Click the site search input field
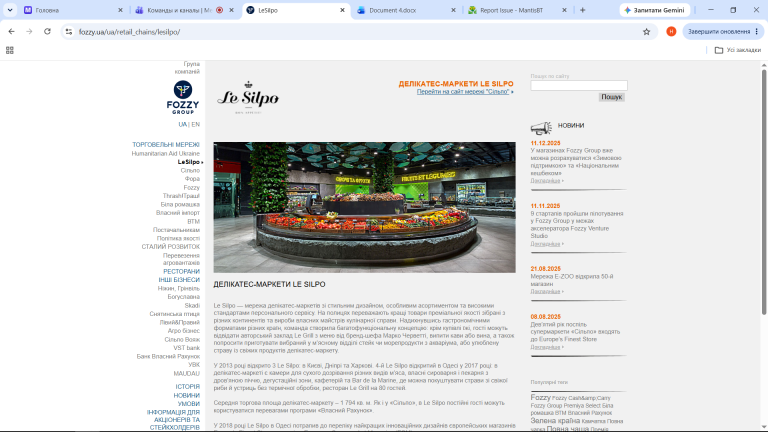This screenshot has width=768, height=432. (579, 86)
